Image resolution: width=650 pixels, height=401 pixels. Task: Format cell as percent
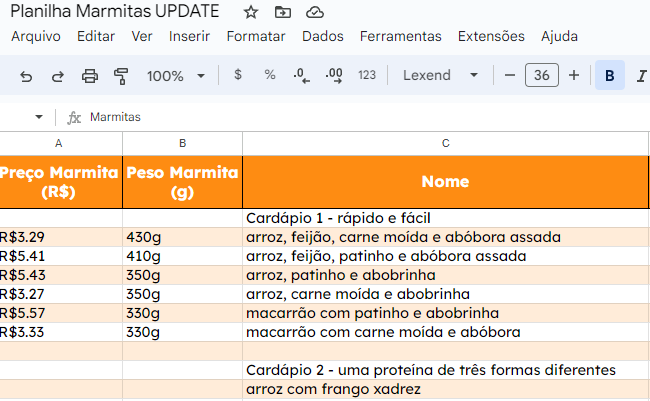pos(270,75)
